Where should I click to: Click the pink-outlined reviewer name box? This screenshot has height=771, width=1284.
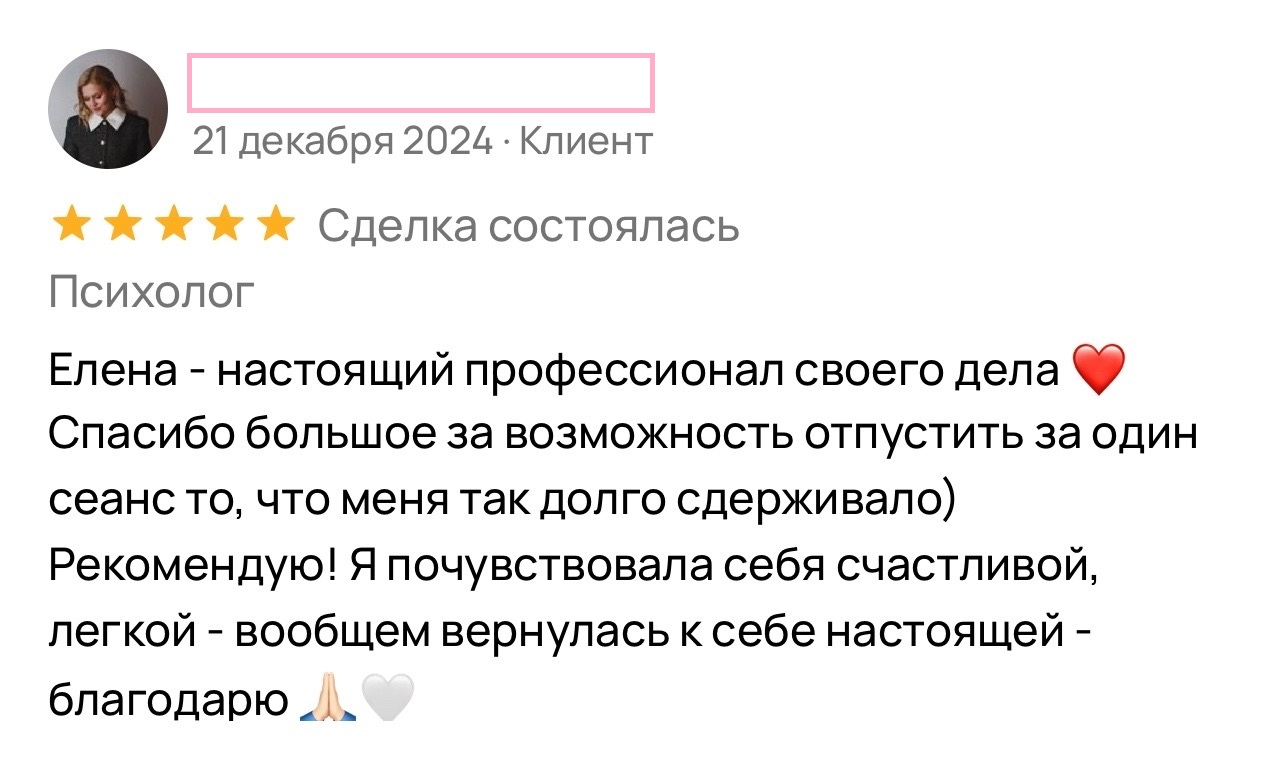coord(421,82)
